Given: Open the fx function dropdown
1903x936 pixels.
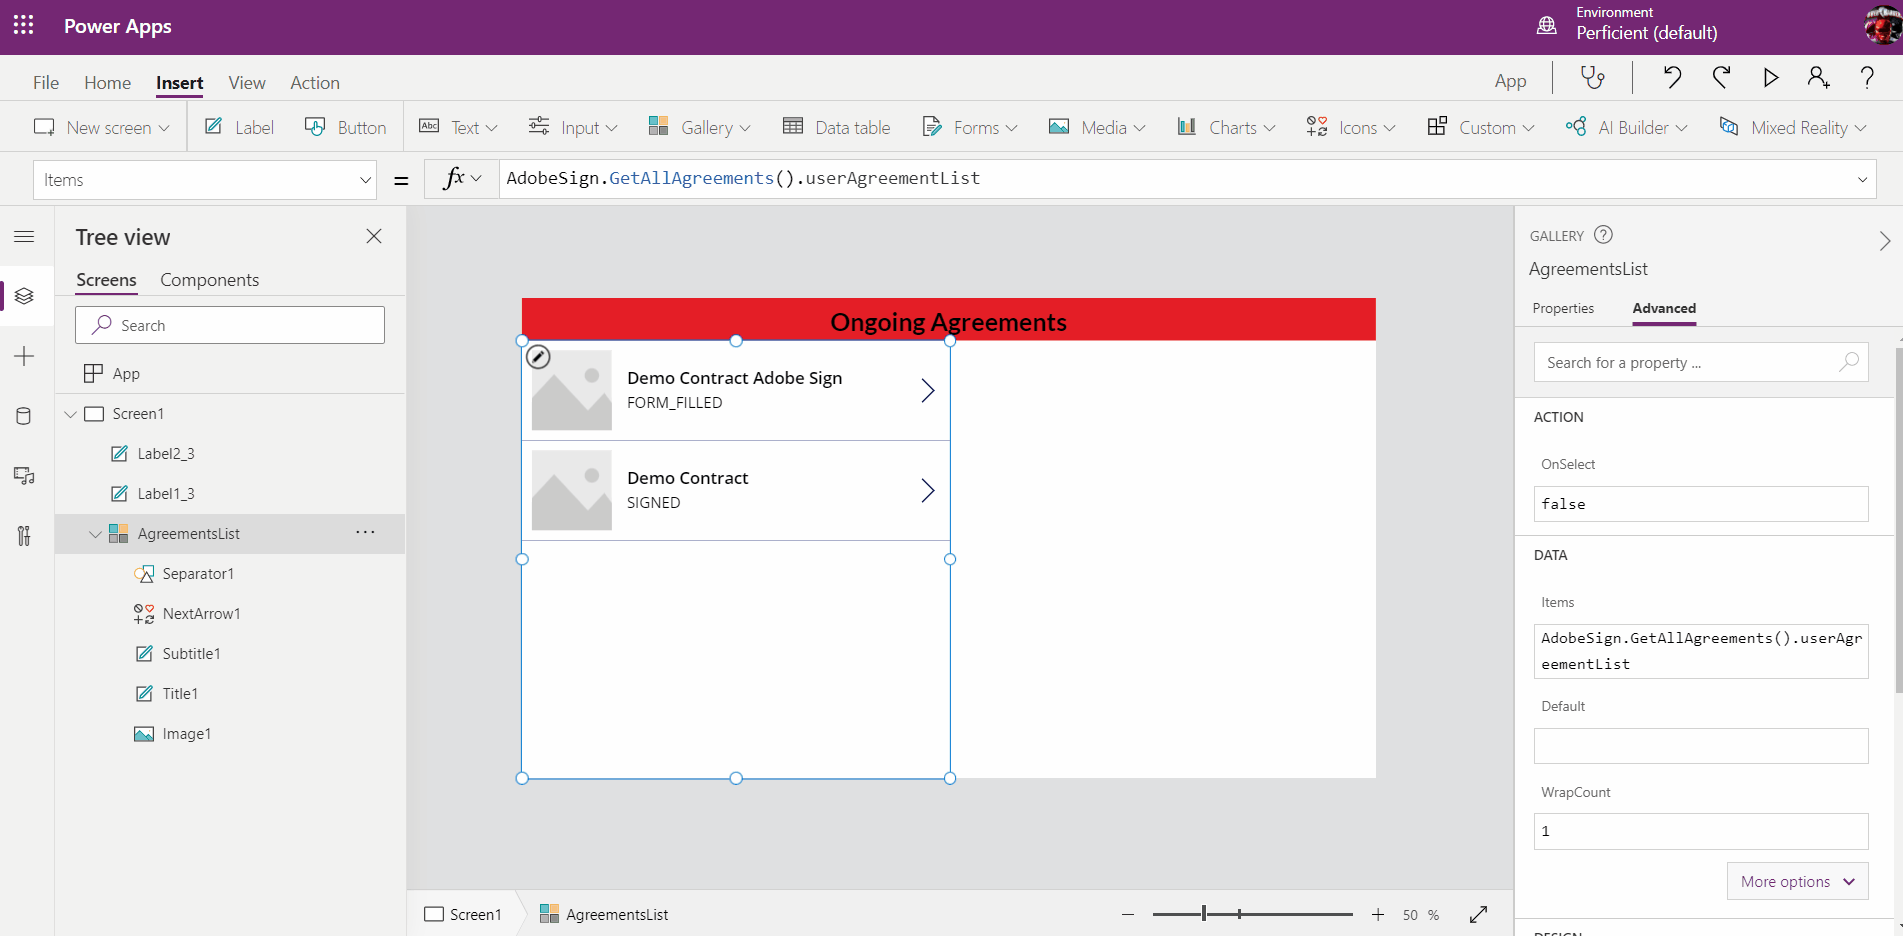Looking at the screenshot, I should [x=462, y=179].
